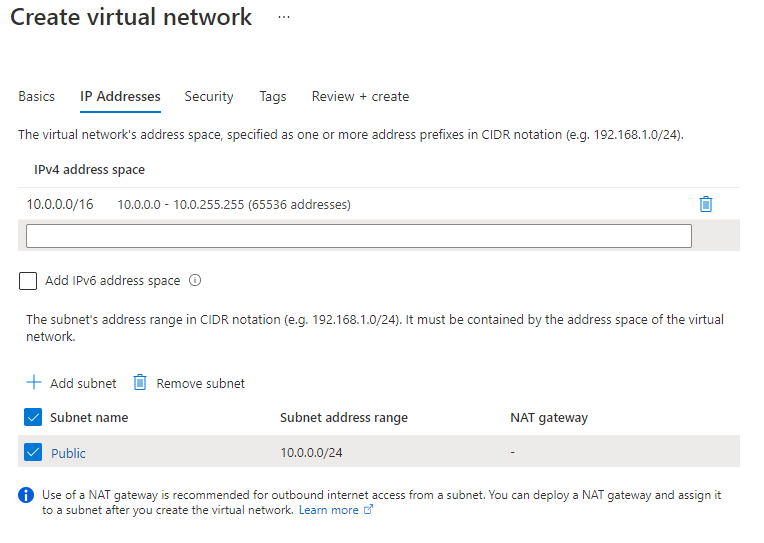Viewport: 764px width, 543px height.
Task: Click the trash icon for Remove subnet
Action: pyautogui.click(x=140, y=382)
